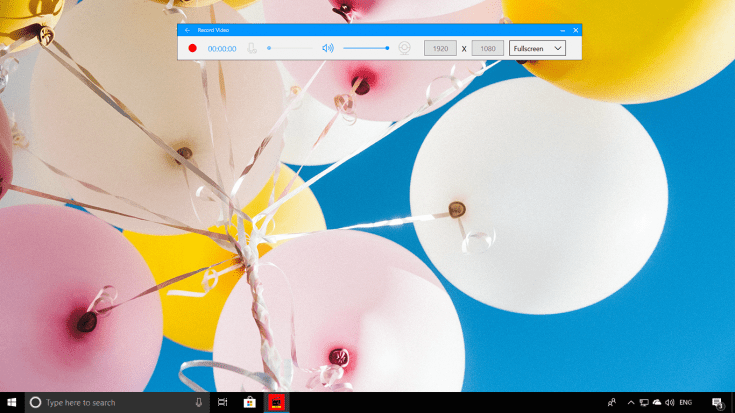Viewport: 735px width, 413px height.
Task: Minimize the Record Video window
Action: (563, 30)
